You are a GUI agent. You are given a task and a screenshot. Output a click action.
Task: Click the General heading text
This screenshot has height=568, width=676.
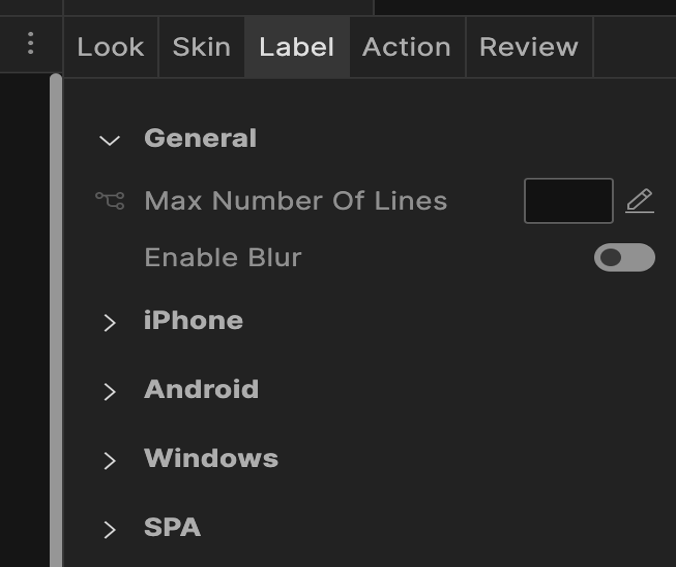point(200,139)
